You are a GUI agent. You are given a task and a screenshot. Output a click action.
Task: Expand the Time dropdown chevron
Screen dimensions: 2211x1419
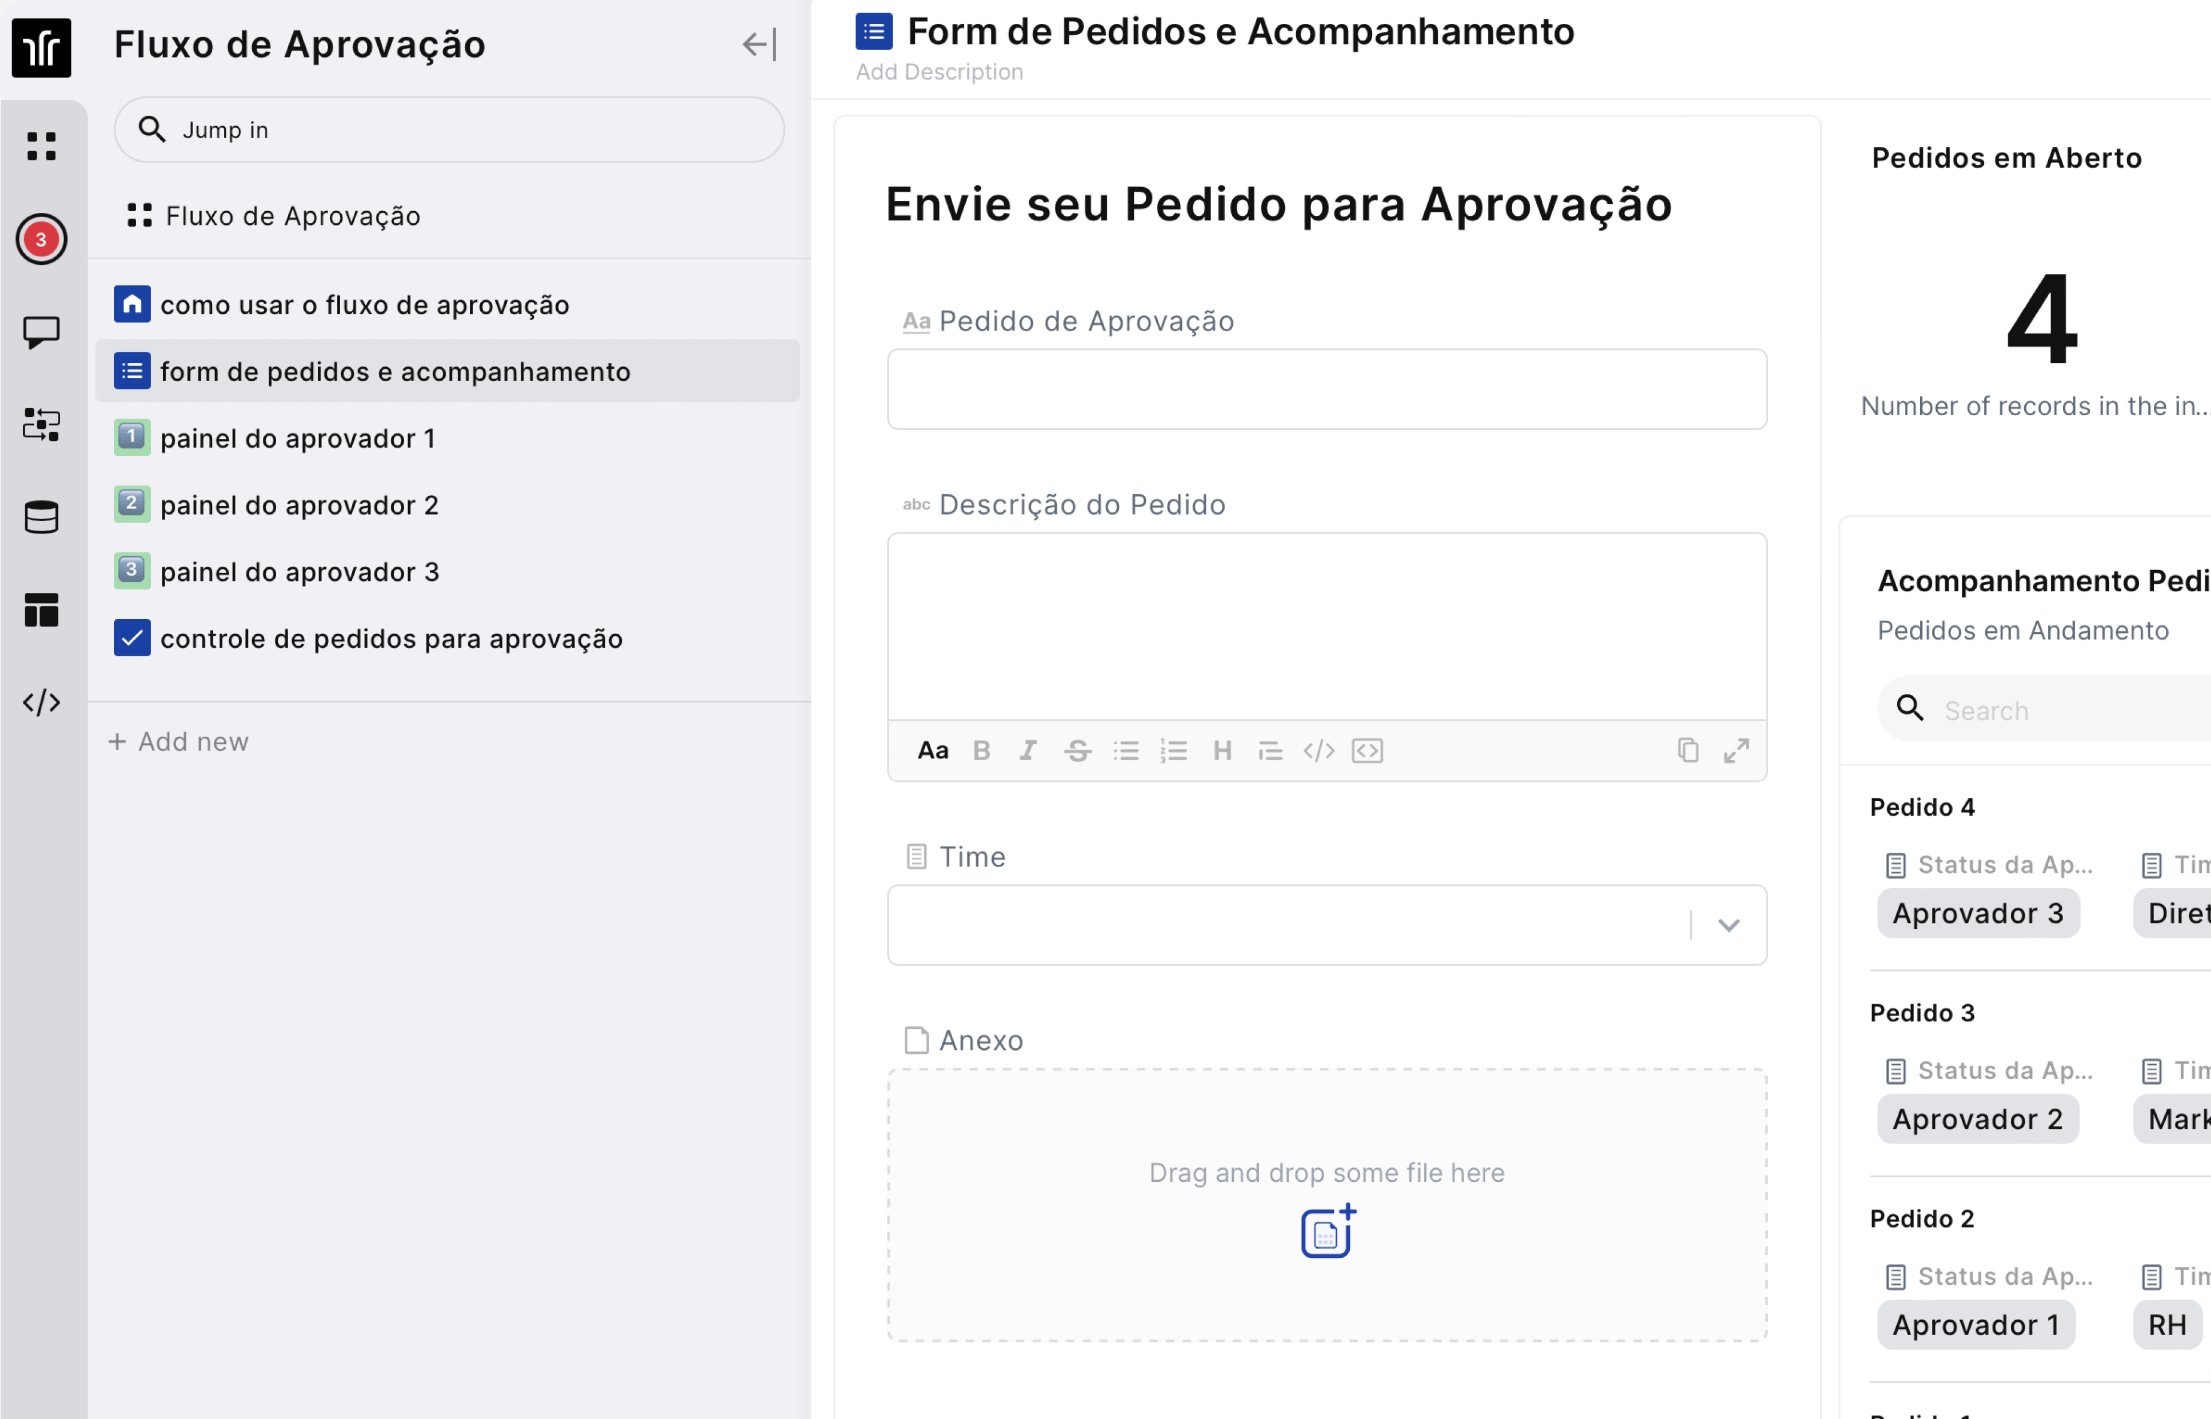click(x=1728, y=925)
